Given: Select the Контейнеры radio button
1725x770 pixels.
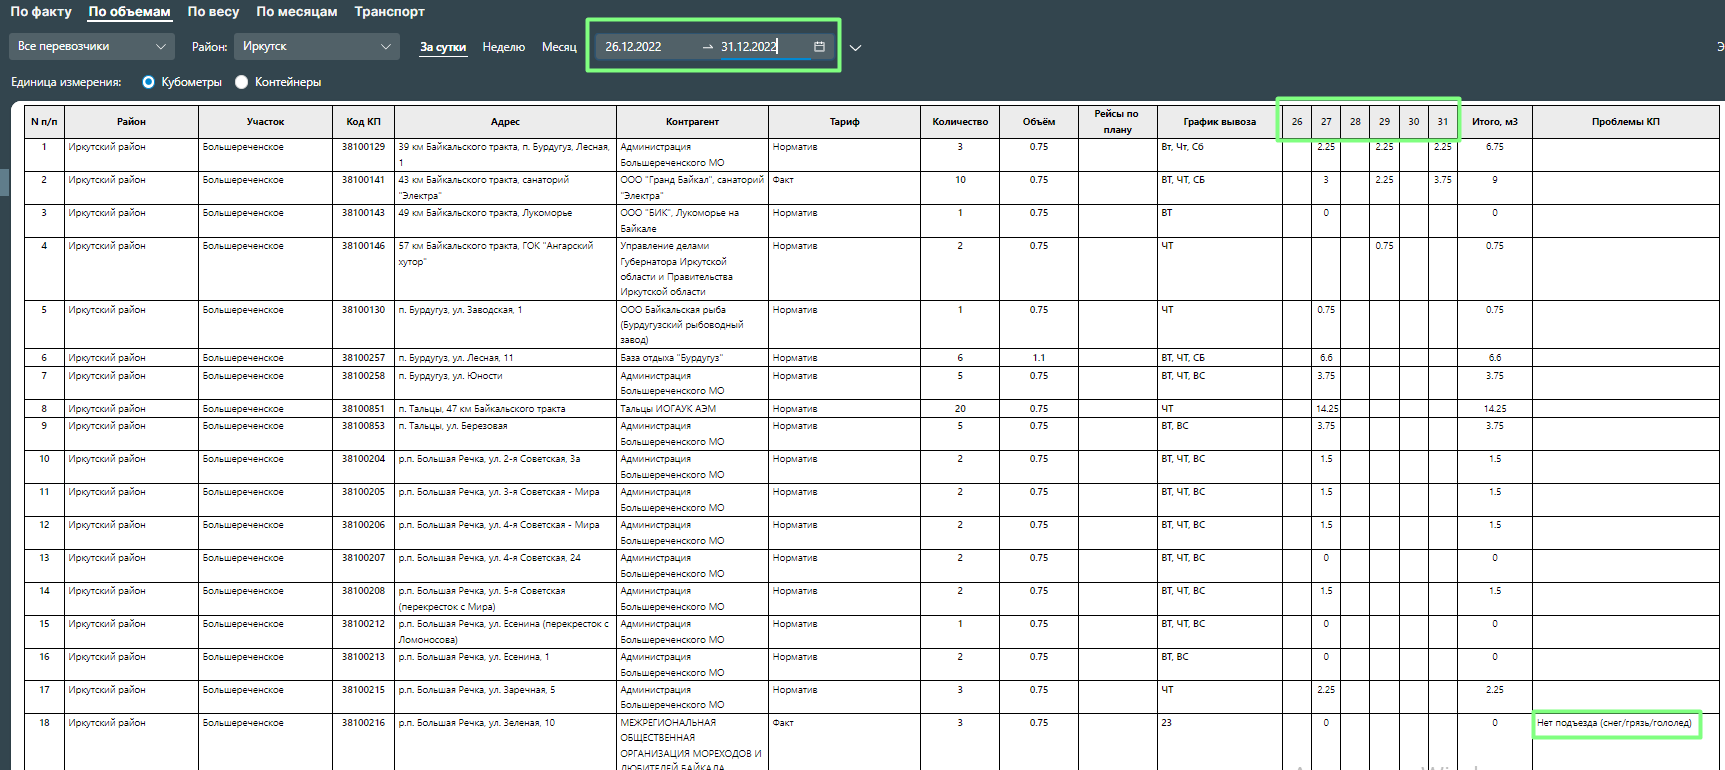Looking at the screenshot, I should pos(242,82).
